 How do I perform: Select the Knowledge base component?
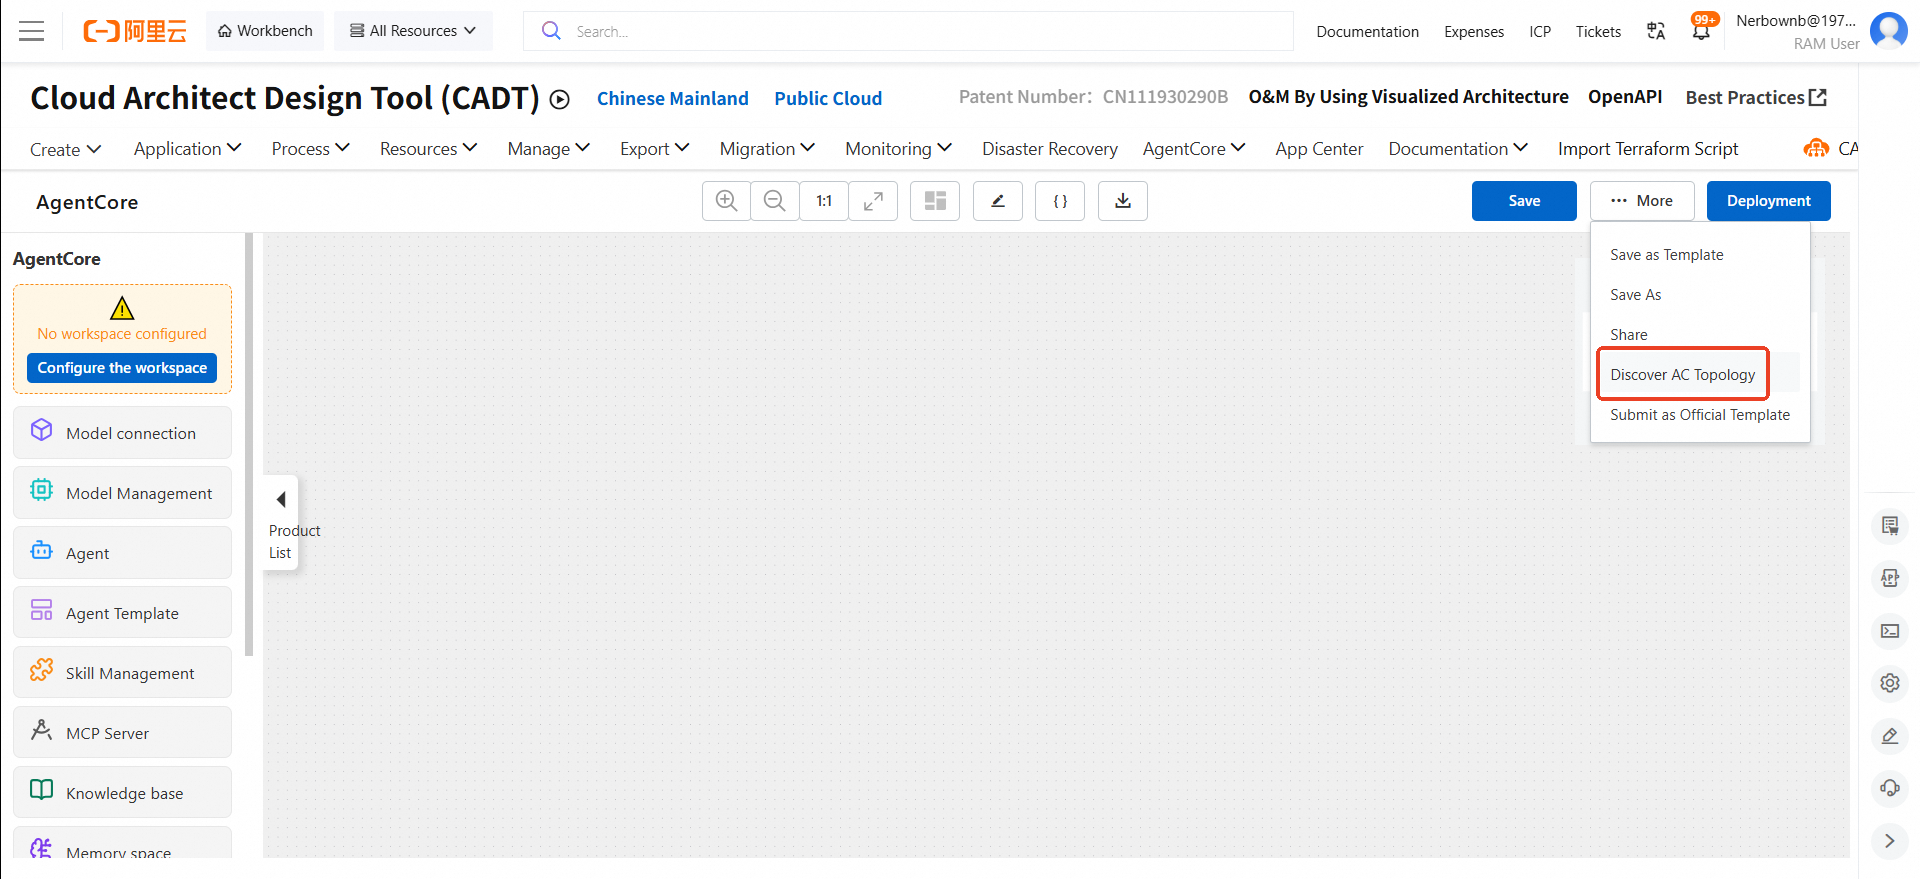click(x=122, y=793)
